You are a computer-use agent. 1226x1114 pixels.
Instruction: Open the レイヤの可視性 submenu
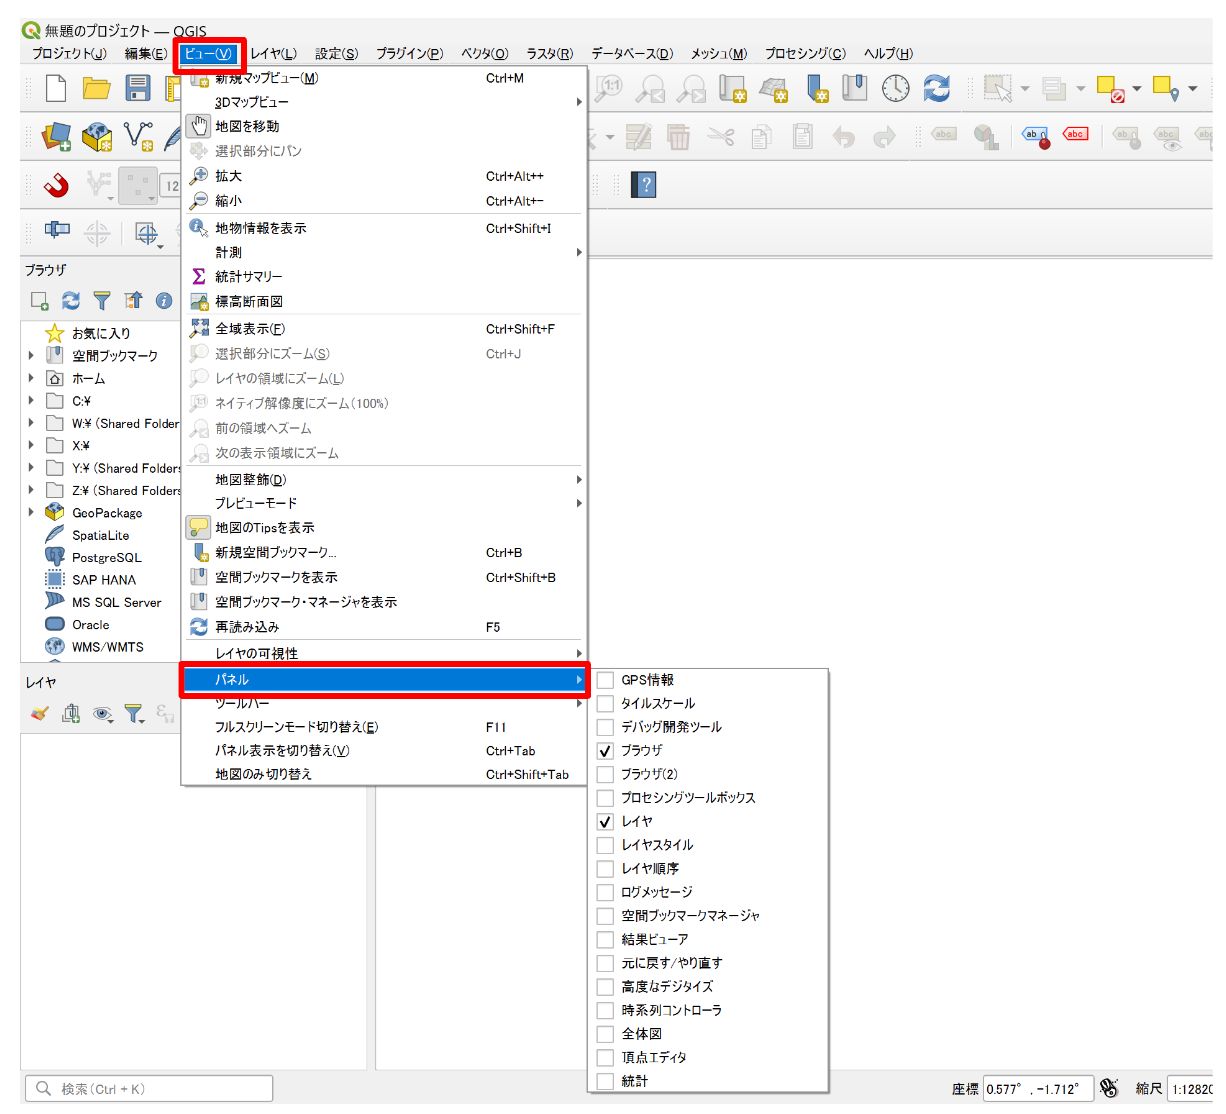coord(384,653)
